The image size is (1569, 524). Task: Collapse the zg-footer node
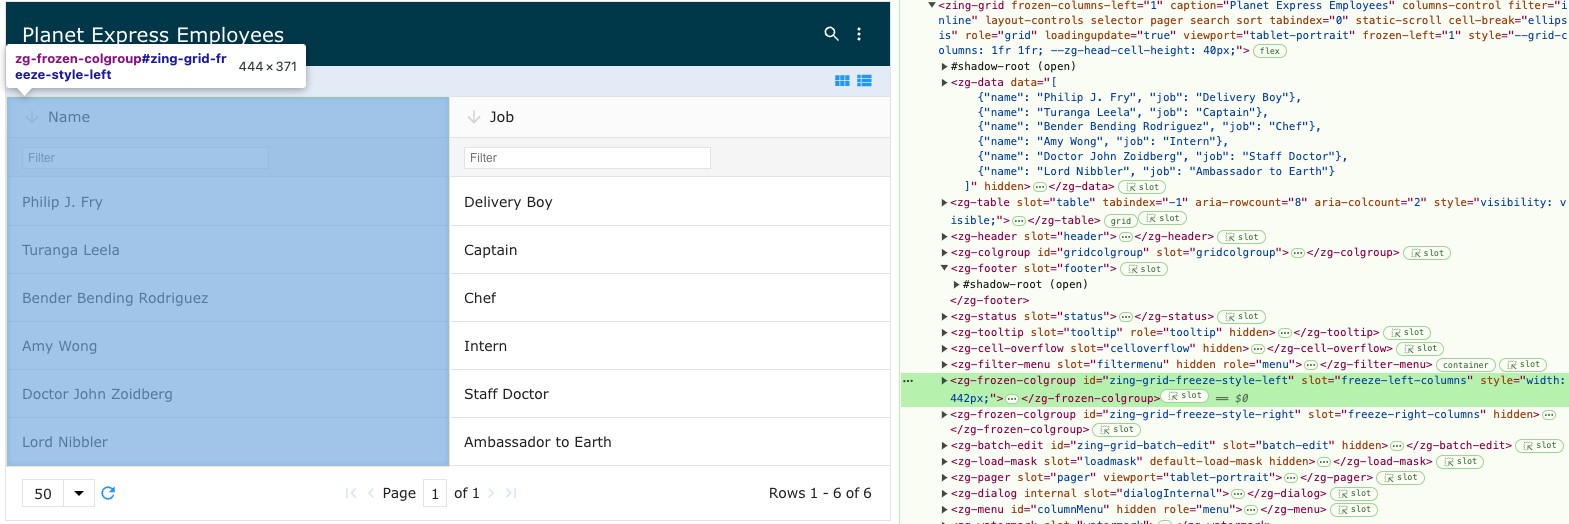[x=945, y=269]
